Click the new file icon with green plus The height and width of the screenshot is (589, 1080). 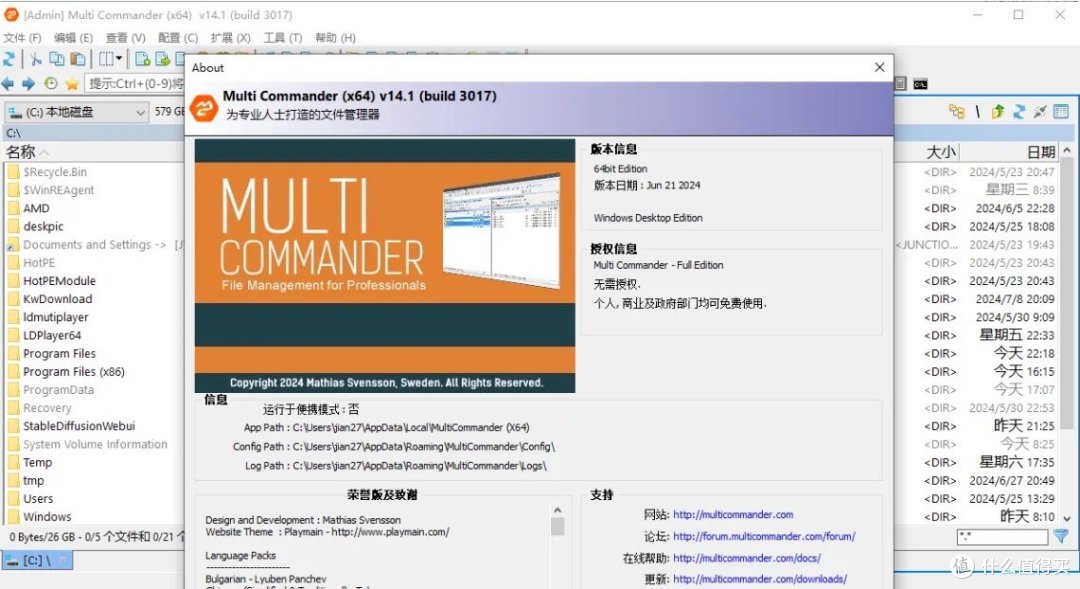coord(143,59)
